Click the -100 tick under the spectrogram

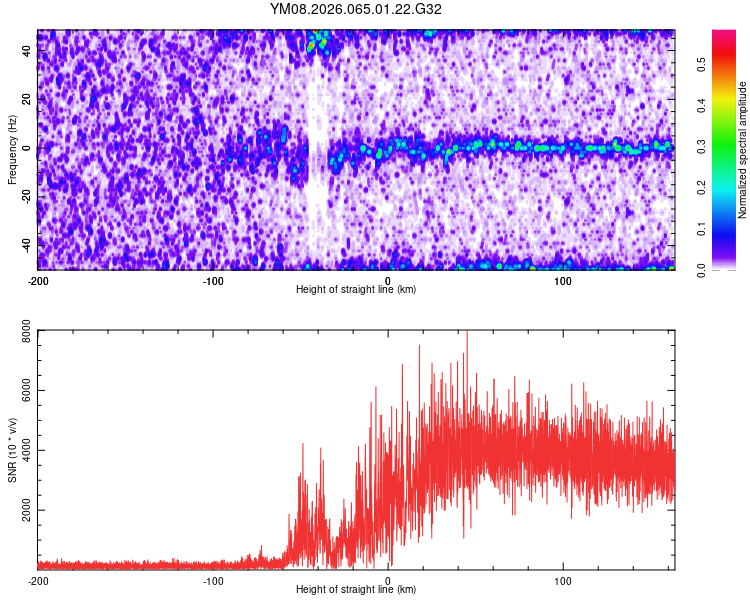pyautogui.click(x=212, y=280)
